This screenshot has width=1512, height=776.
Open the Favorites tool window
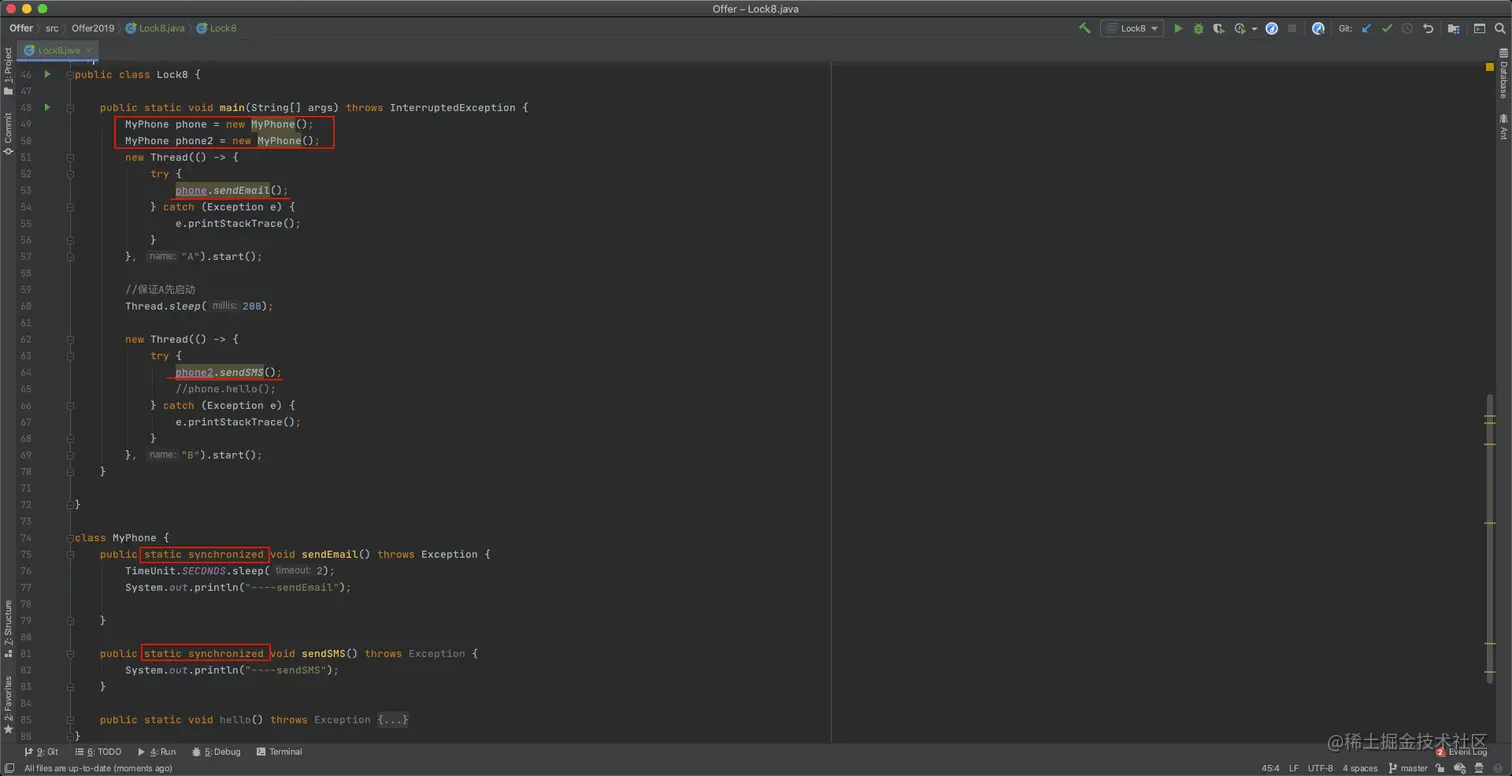[8, 705]
